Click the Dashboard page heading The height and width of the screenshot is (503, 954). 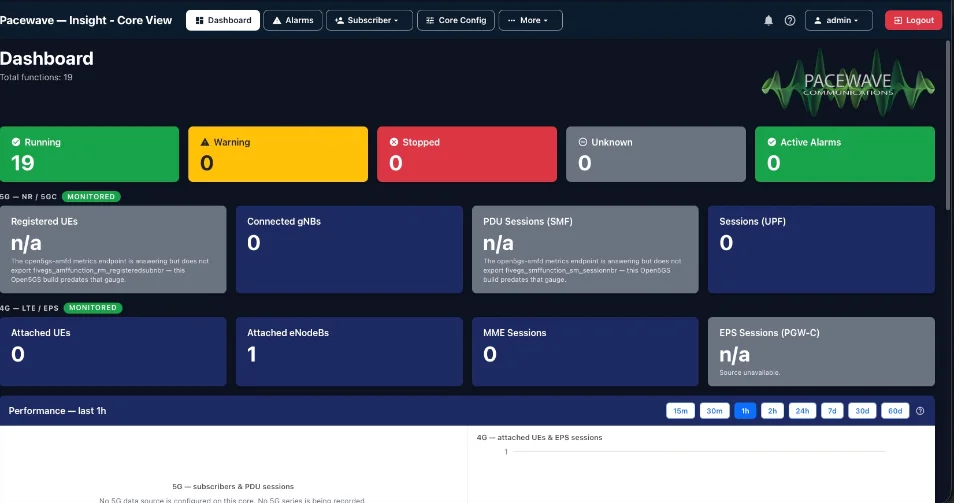click(47, 58)
